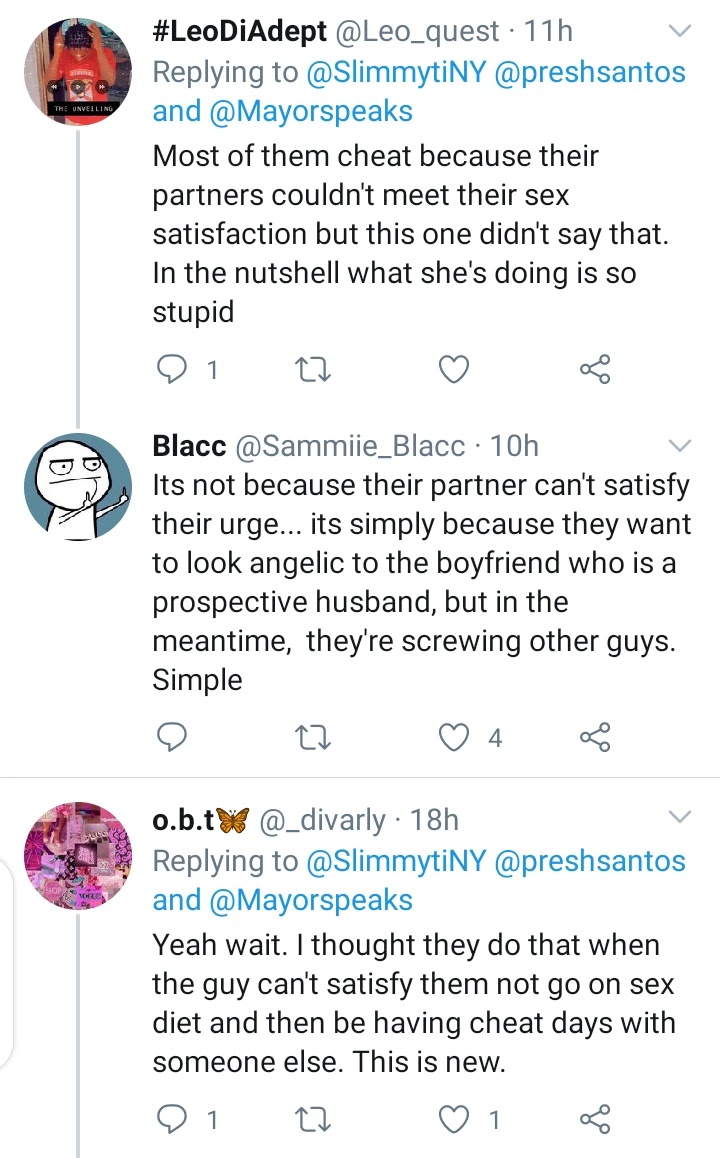Reply to Blacc's tweet

(175, 738)
